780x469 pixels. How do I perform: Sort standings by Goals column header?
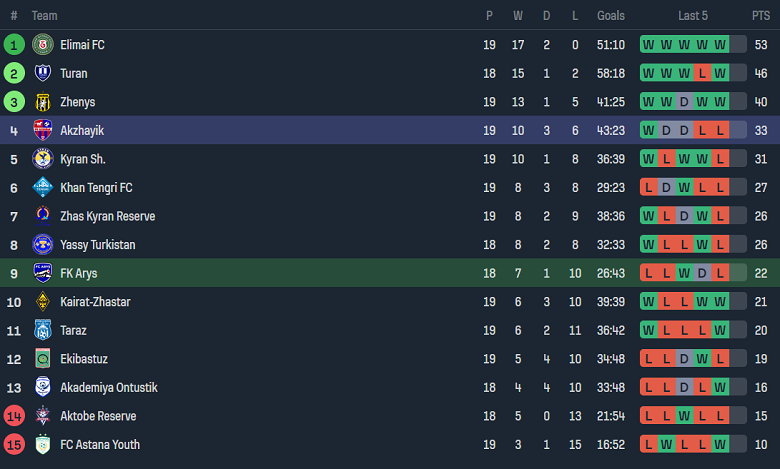coord(611,16)
